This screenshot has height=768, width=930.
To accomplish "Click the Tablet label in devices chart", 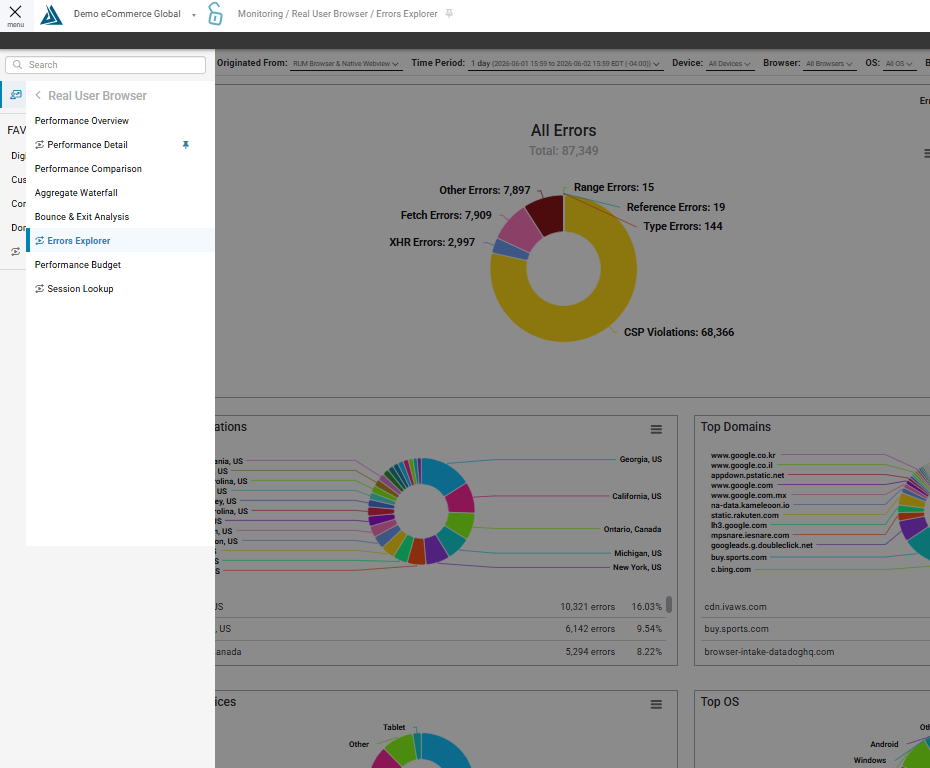I will click(394, 727).
